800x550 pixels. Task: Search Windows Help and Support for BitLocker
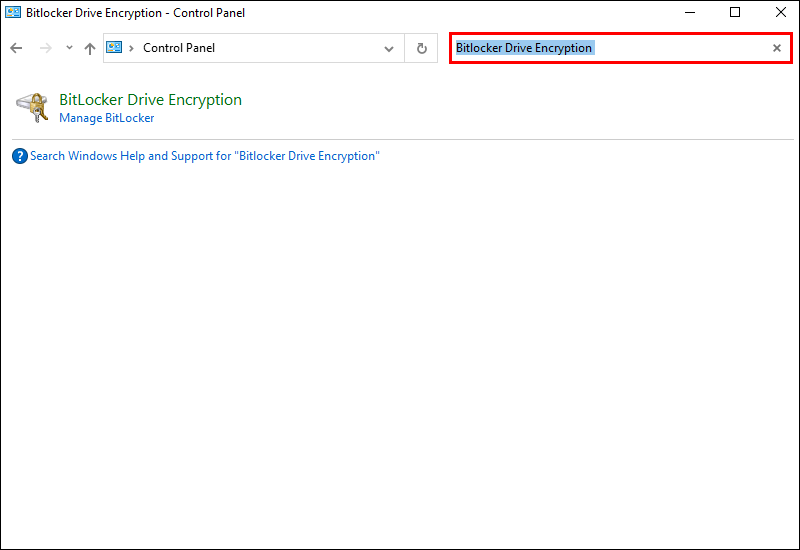205,156
